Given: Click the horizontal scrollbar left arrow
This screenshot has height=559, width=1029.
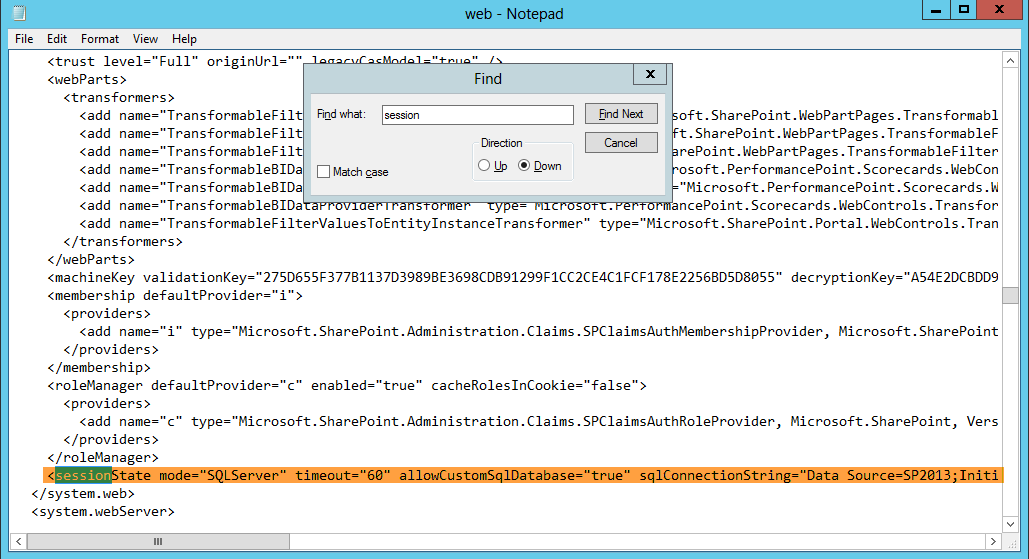Looking at the screenshot, I should point(18,541).
